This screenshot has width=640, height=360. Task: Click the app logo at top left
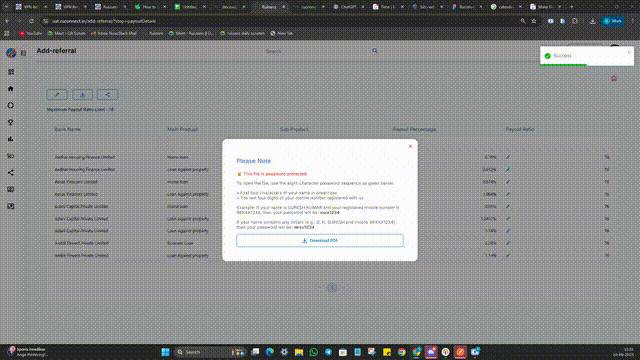11,53
